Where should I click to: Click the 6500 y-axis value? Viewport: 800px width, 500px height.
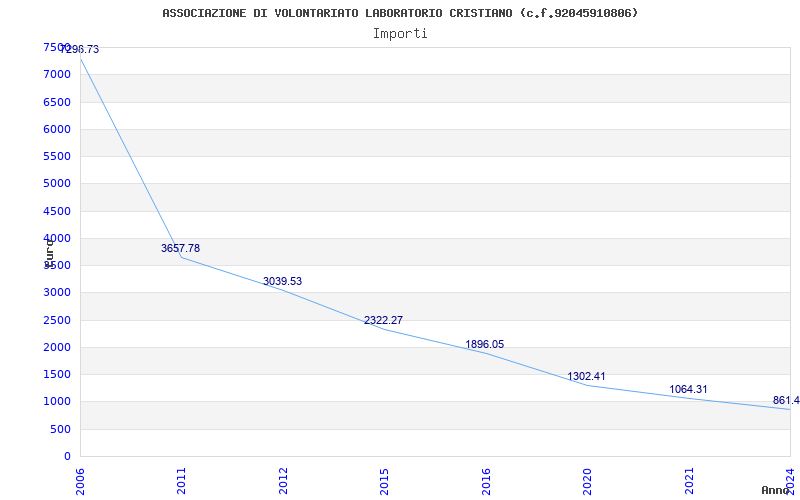coord(57,102)
